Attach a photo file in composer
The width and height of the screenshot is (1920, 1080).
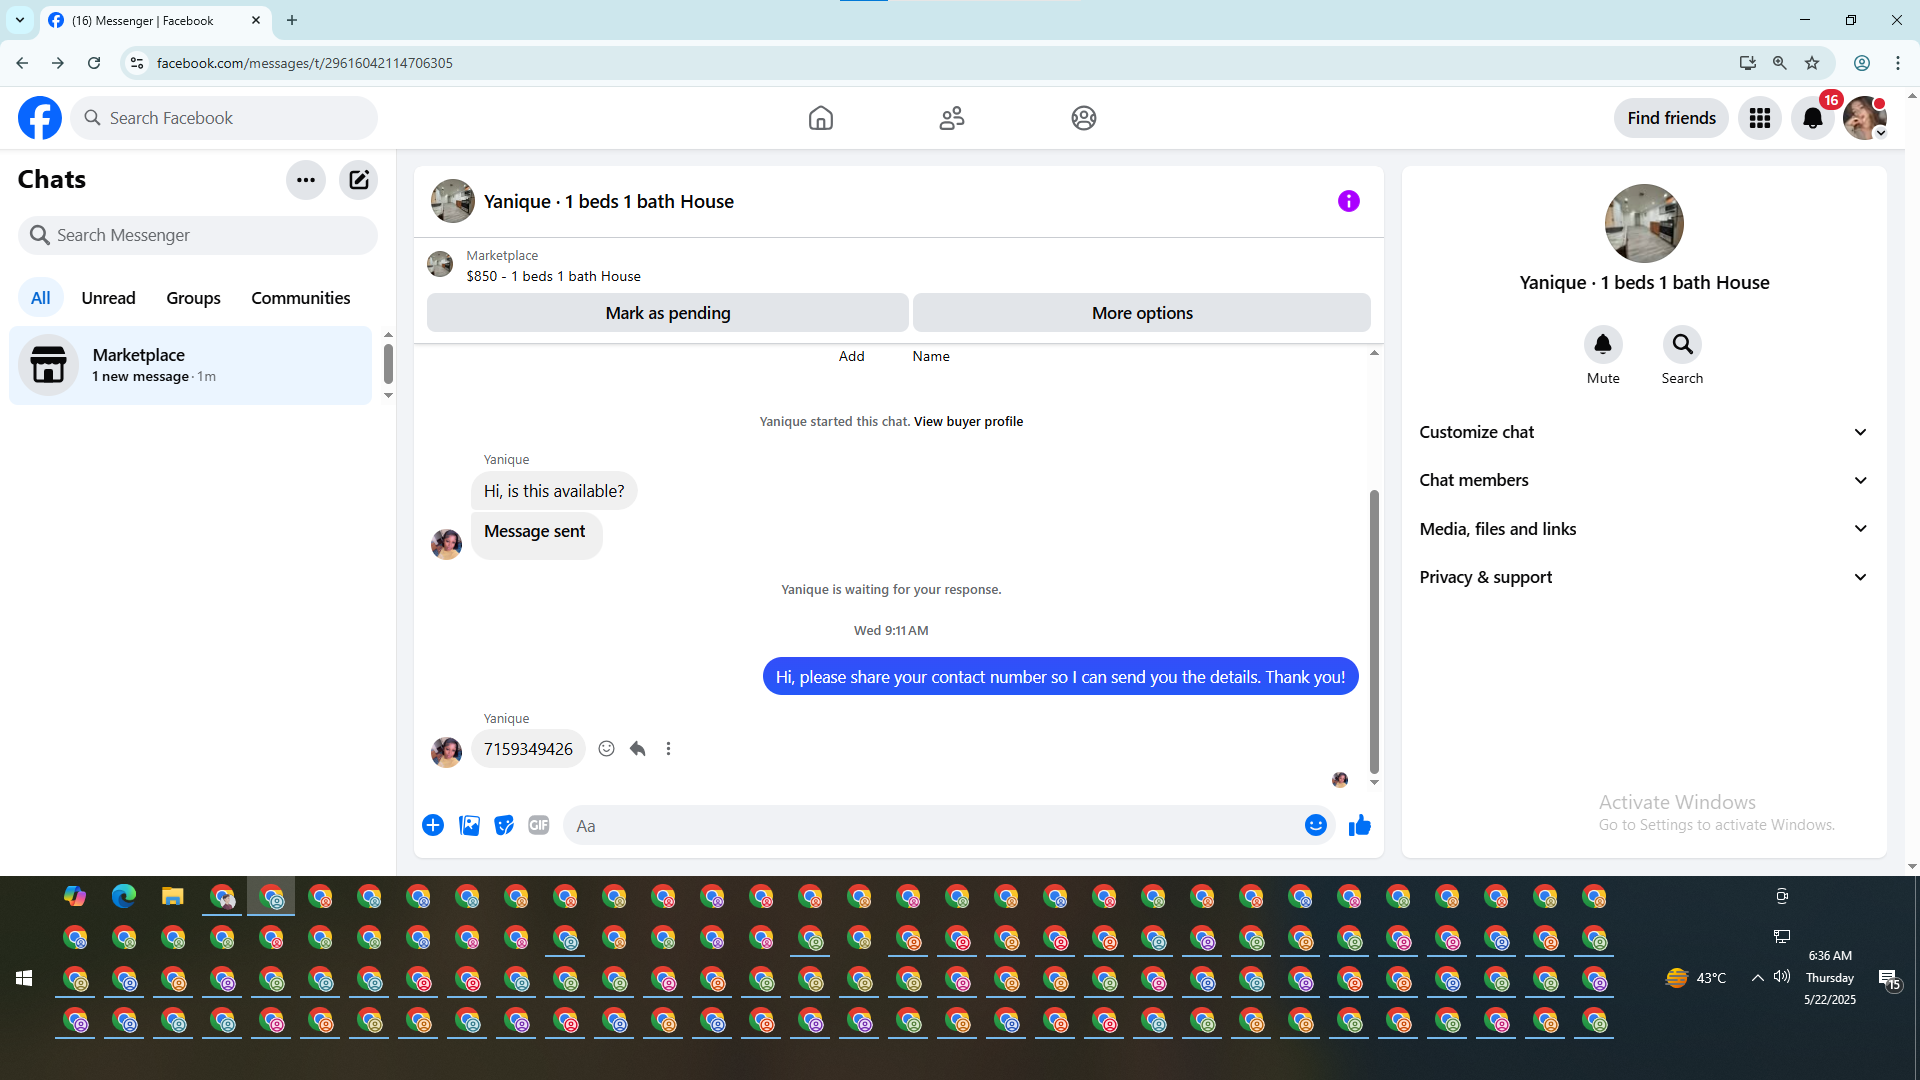(469, 825)
